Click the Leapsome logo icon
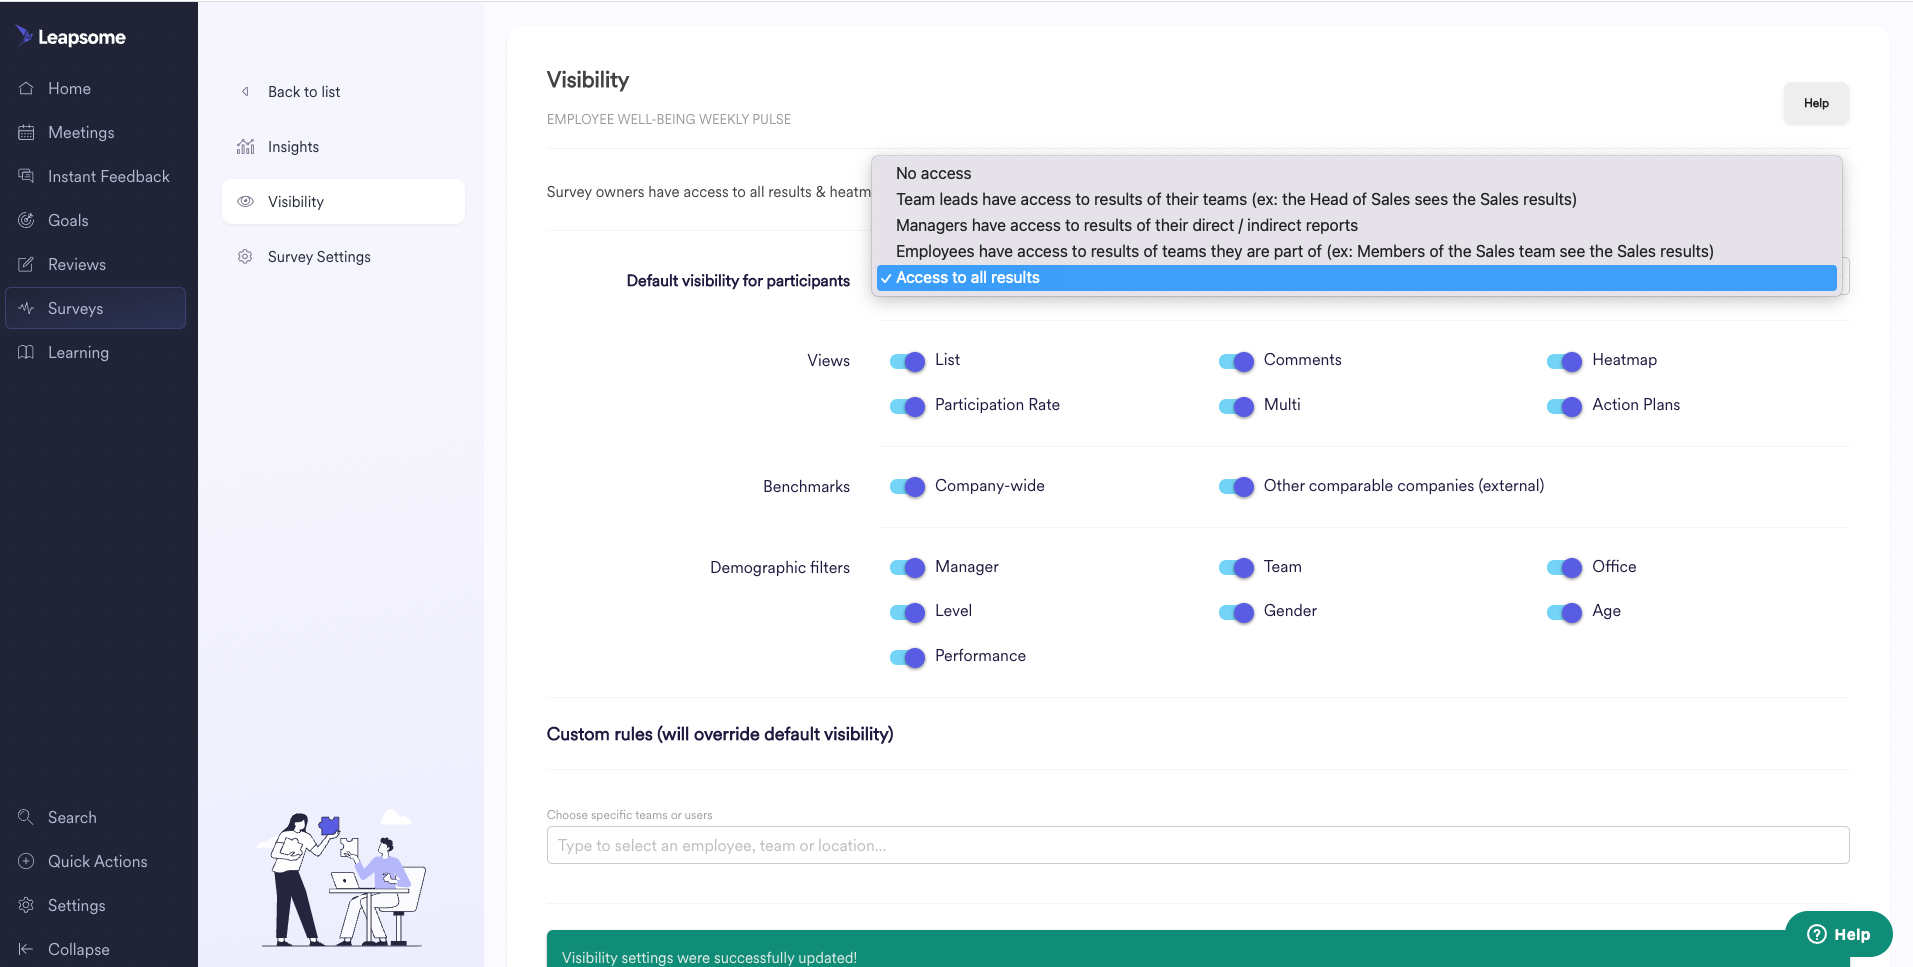Screen dimensions: 1913x967 pyautogui.click(x=24, y=35)
